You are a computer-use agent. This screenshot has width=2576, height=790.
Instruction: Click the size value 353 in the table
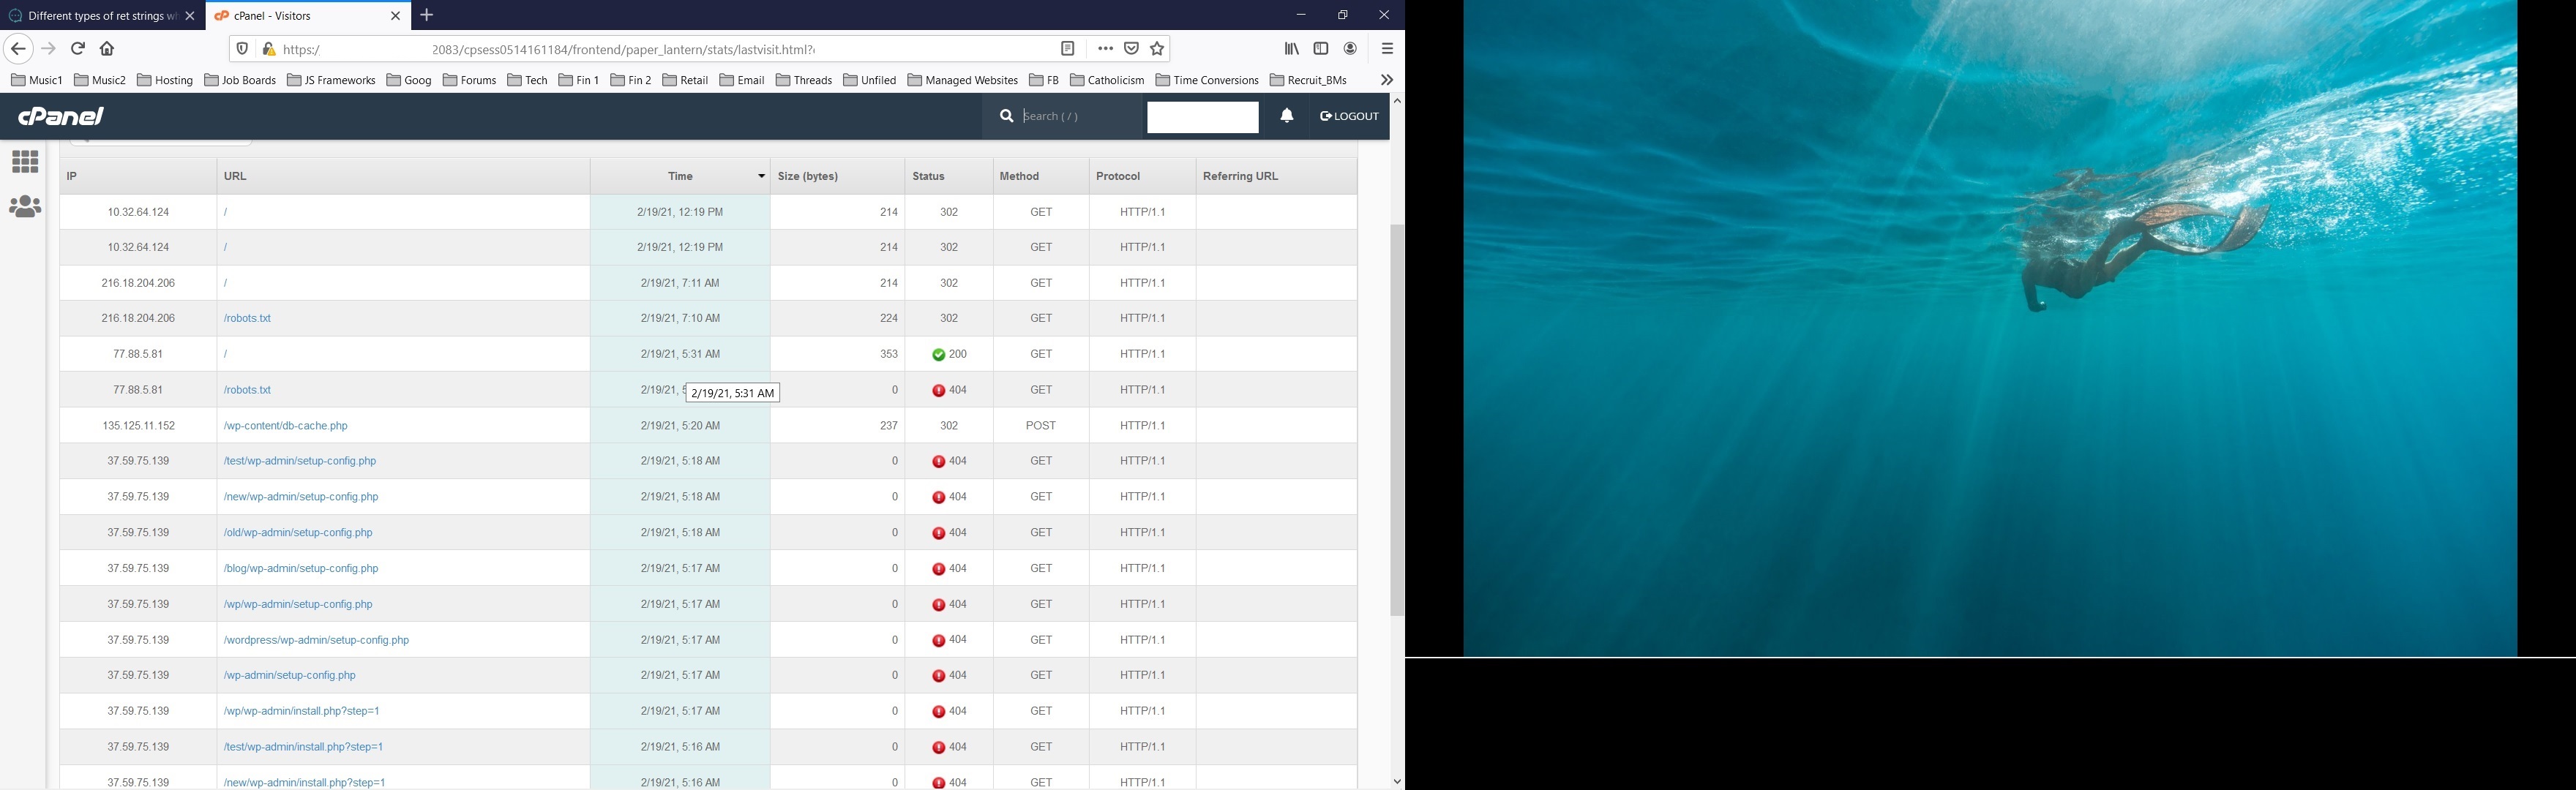[889, 354]
